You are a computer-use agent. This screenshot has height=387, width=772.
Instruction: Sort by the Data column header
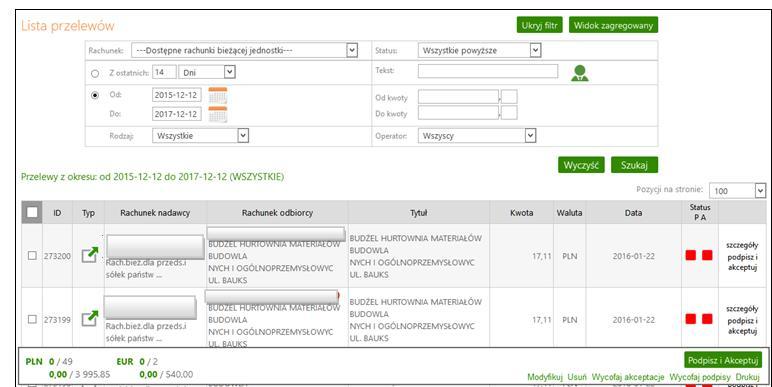tap(633, 213)
